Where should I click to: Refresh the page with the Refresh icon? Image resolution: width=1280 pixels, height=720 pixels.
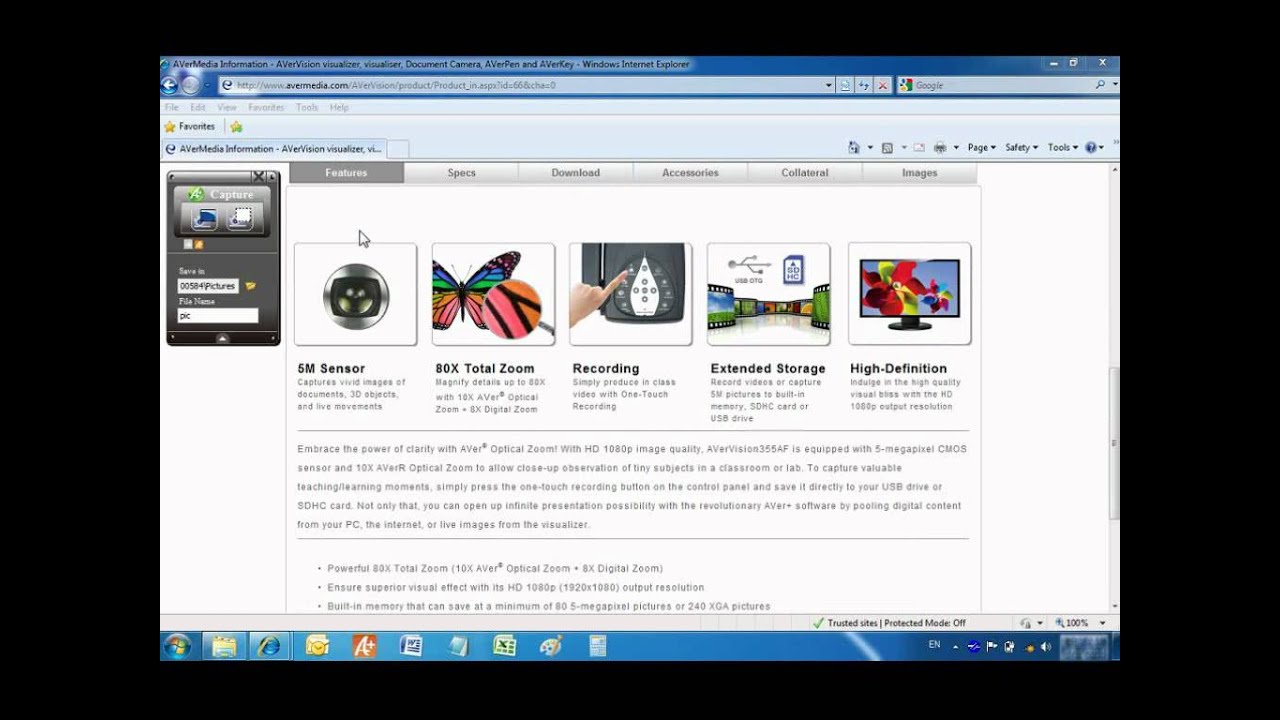864,85
